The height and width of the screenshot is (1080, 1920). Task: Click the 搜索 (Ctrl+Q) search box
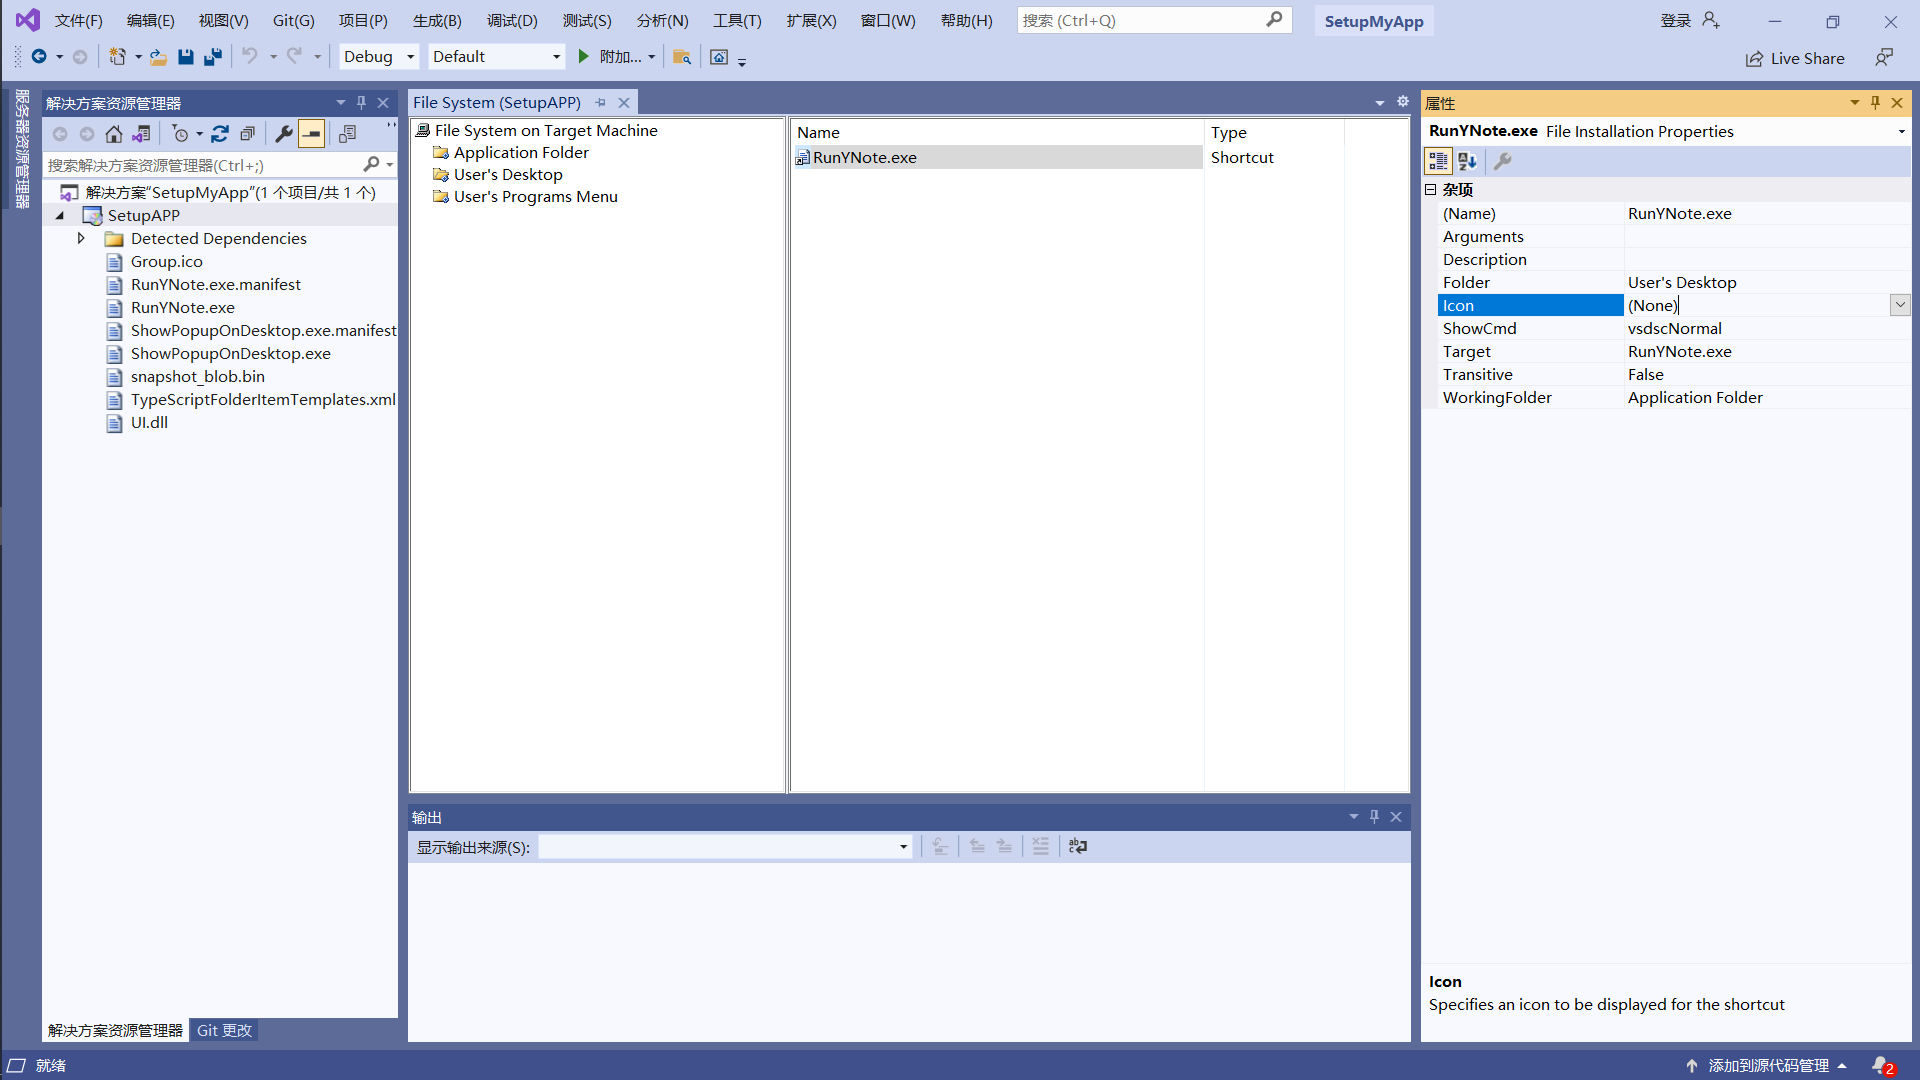(x=1140, y=20)
